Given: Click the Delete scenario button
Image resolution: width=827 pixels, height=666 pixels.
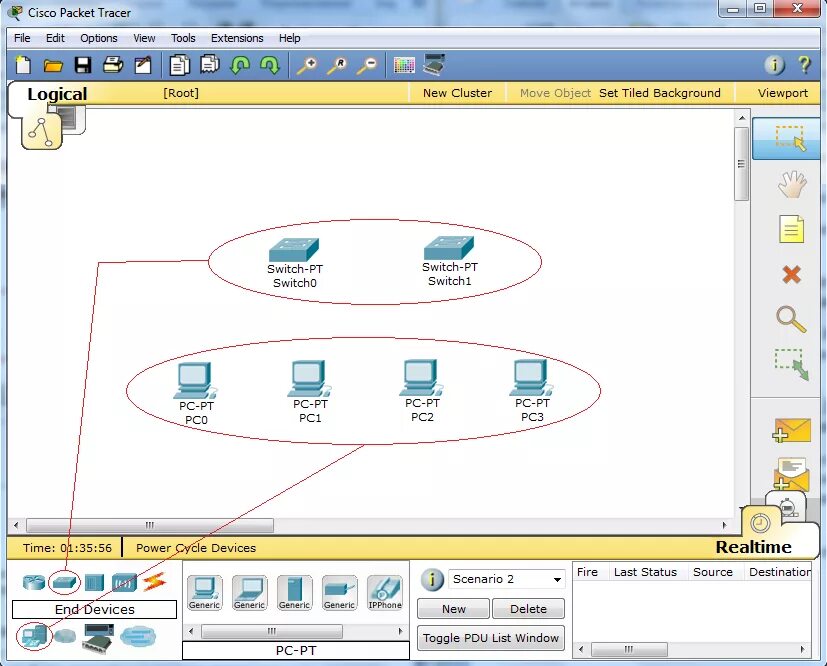Looking at the screenshot, I should pos(528,609).
